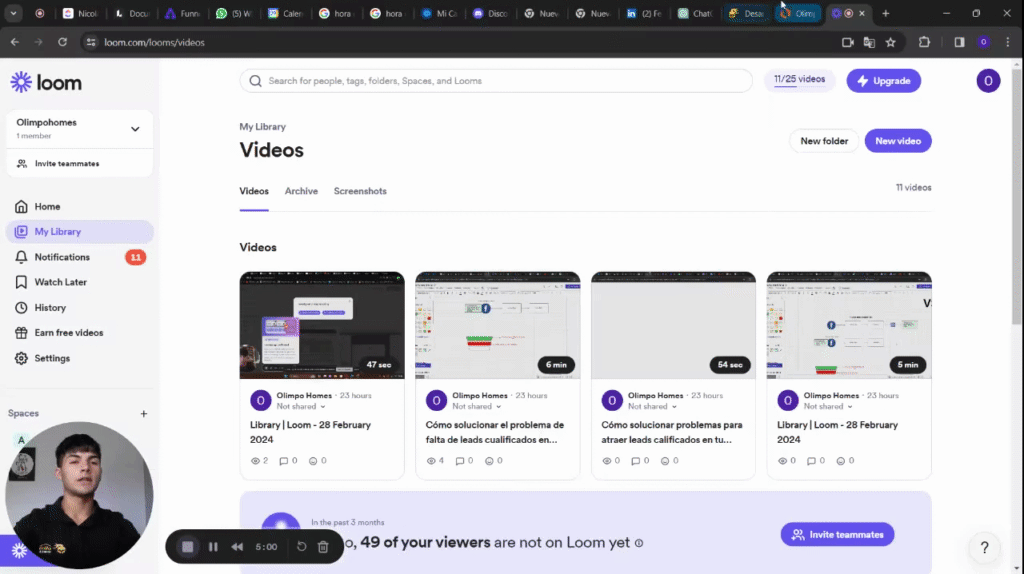This screenshot has width=1024, height=574.
Task: Click the views count on 47 sec video
Action: tap(259, 461)
